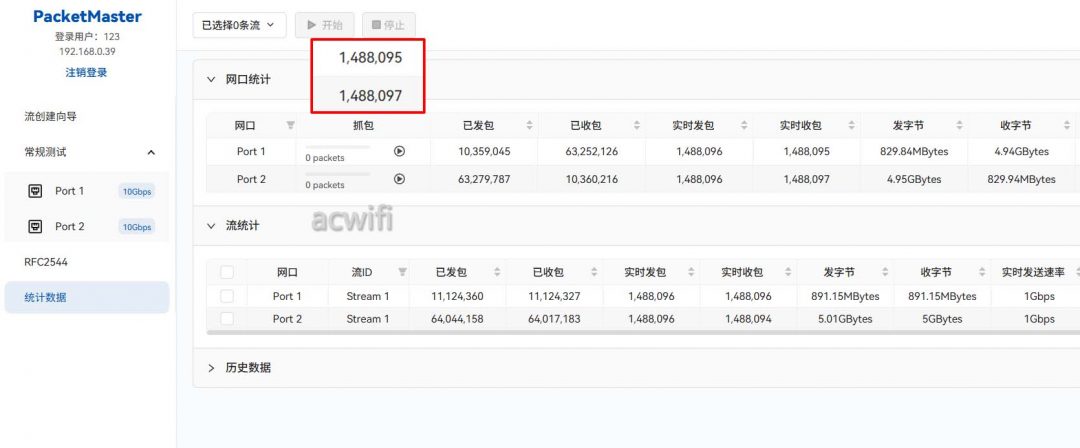Collapse the 网口统计 section
1080x448 pixels.
coord(211,79)
